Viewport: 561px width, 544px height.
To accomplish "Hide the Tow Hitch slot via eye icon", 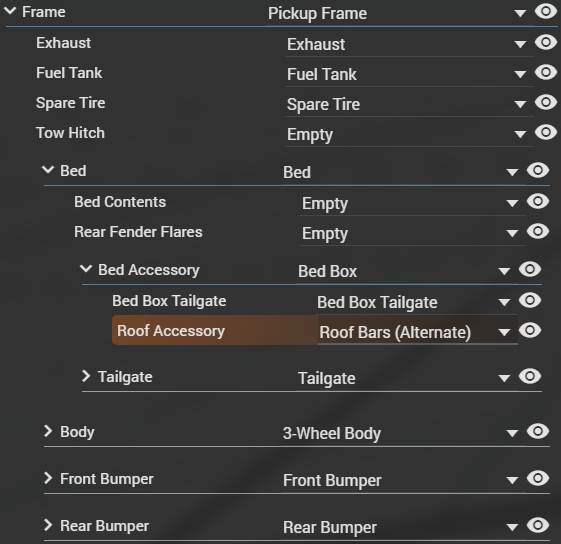I will tap(546, 132).
